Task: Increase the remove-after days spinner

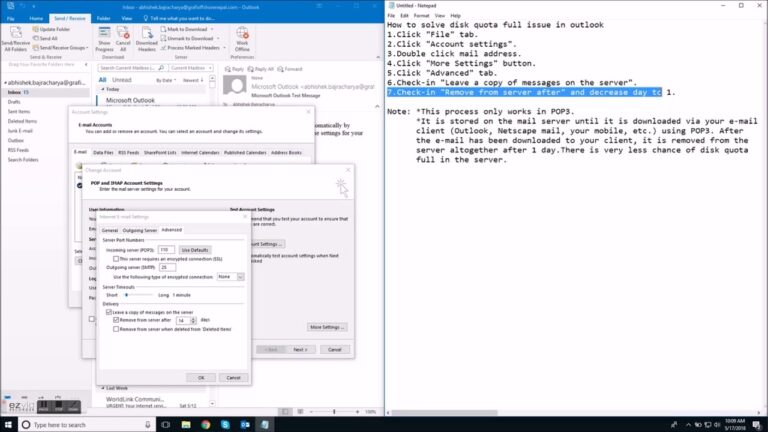Action: click(x=193, y=318)
